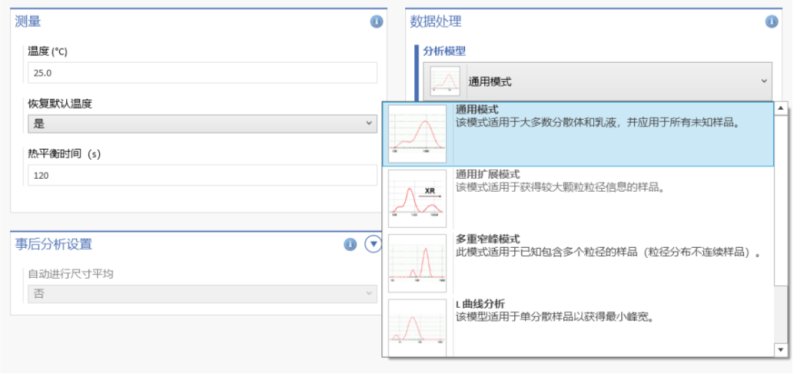Click the 事后分析设置 panel title

pyautogui.click(x=54, y=244)
